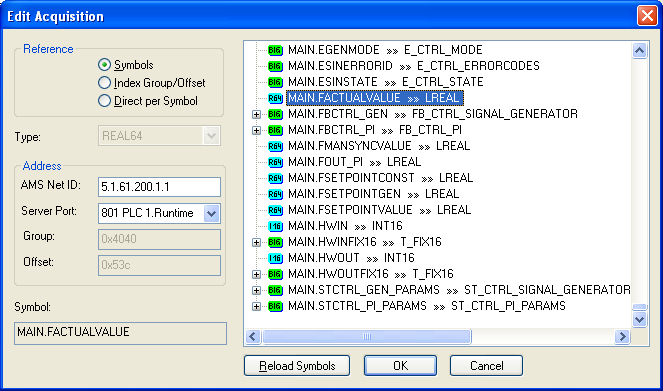Select the MAIN.STCTRL_PI_PARAMS symbol row
The width and height of the screenshot is (663, 391).
pyautogui.click(x=427, y=306)
